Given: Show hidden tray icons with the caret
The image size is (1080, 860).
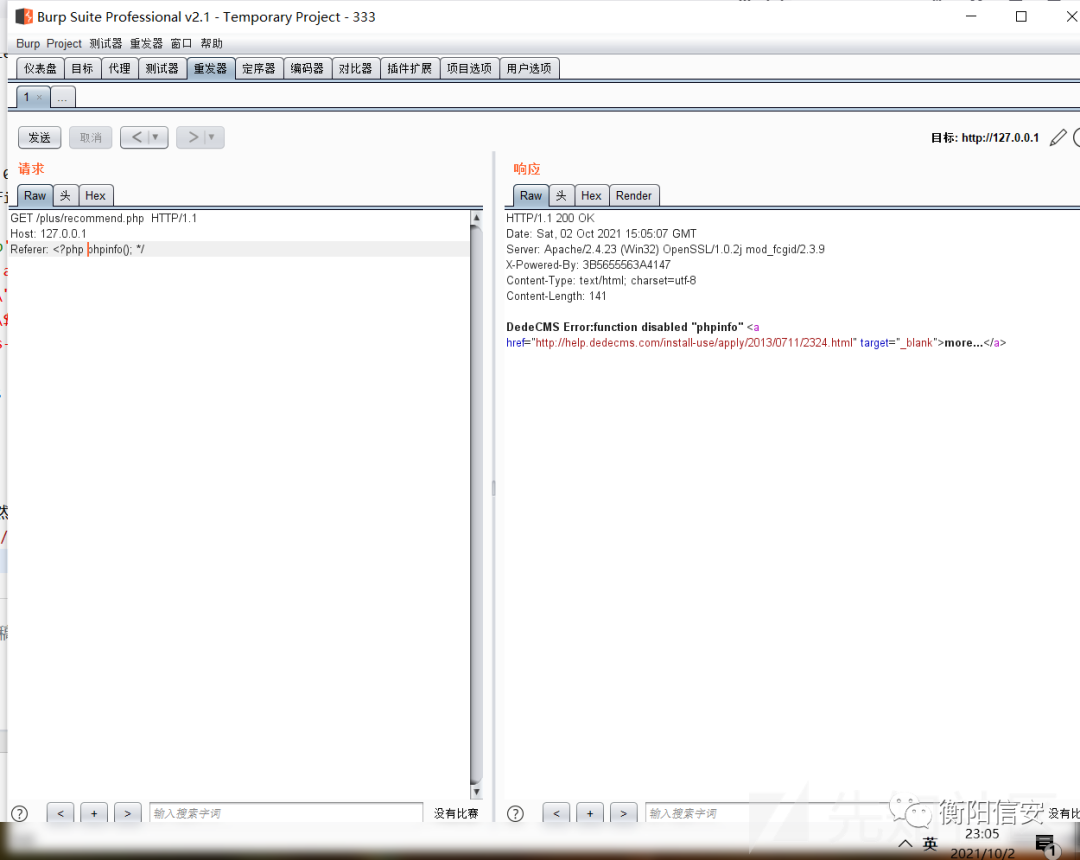Looking at the screenshot, I should click(x=905, y=843).
